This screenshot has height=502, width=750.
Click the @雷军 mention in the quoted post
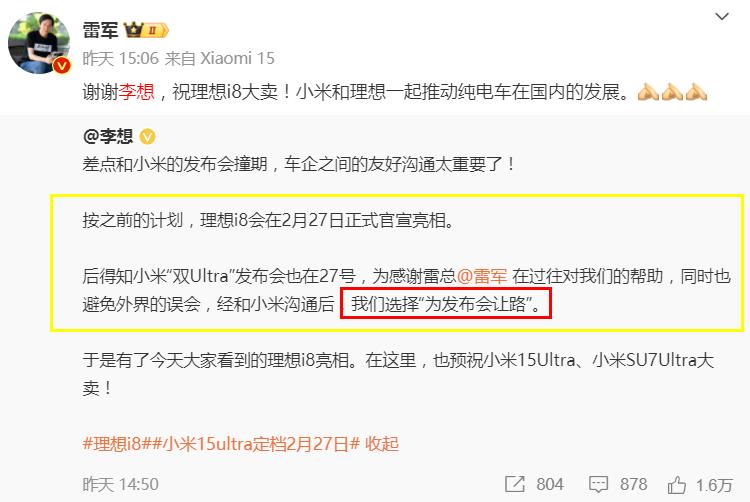[482, 276]
